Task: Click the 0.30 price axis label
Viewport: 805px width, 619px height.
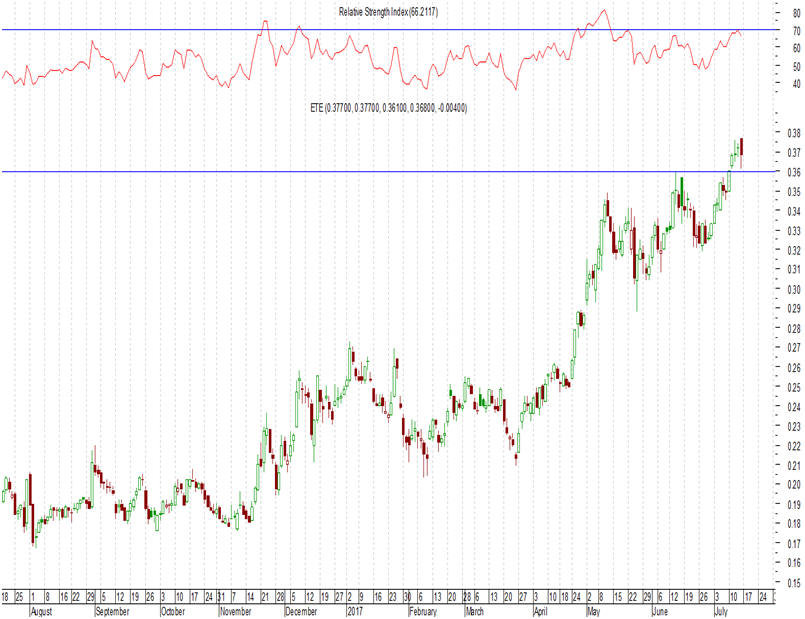Action: pyautogui.click(x=794, y=289)
